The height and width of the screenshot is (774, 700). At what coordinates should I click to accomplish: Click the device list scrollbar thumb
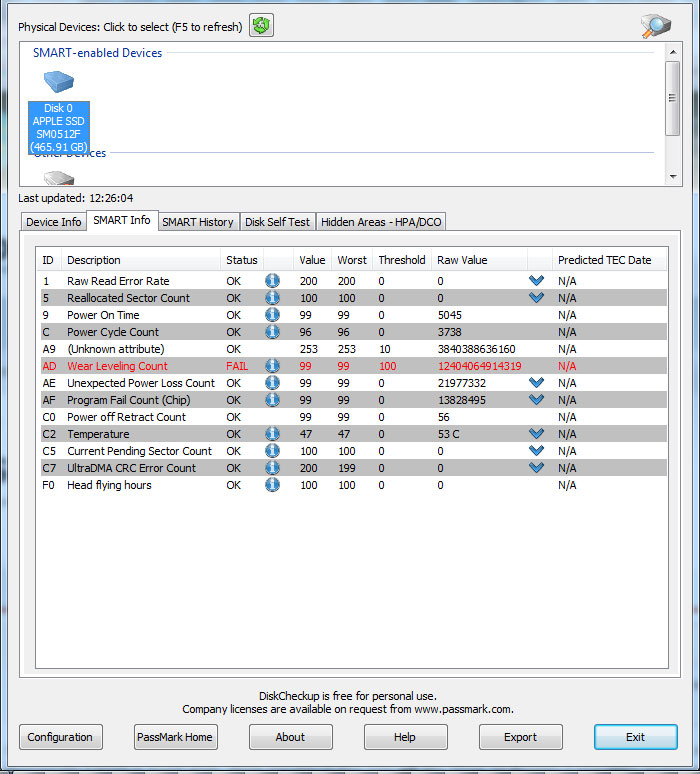pyautogui.click(x=673, y=98)
